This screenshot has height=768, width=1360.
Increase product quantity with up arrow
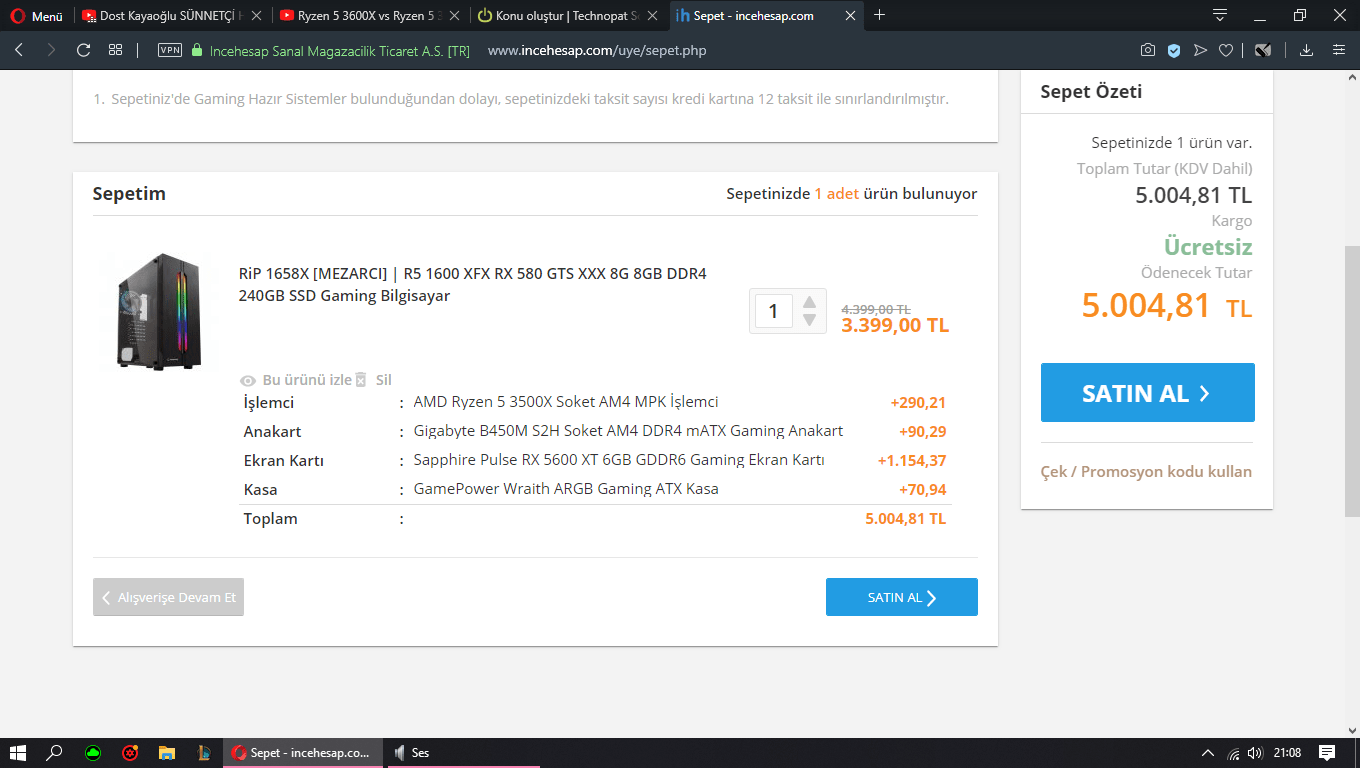[810, 302]
